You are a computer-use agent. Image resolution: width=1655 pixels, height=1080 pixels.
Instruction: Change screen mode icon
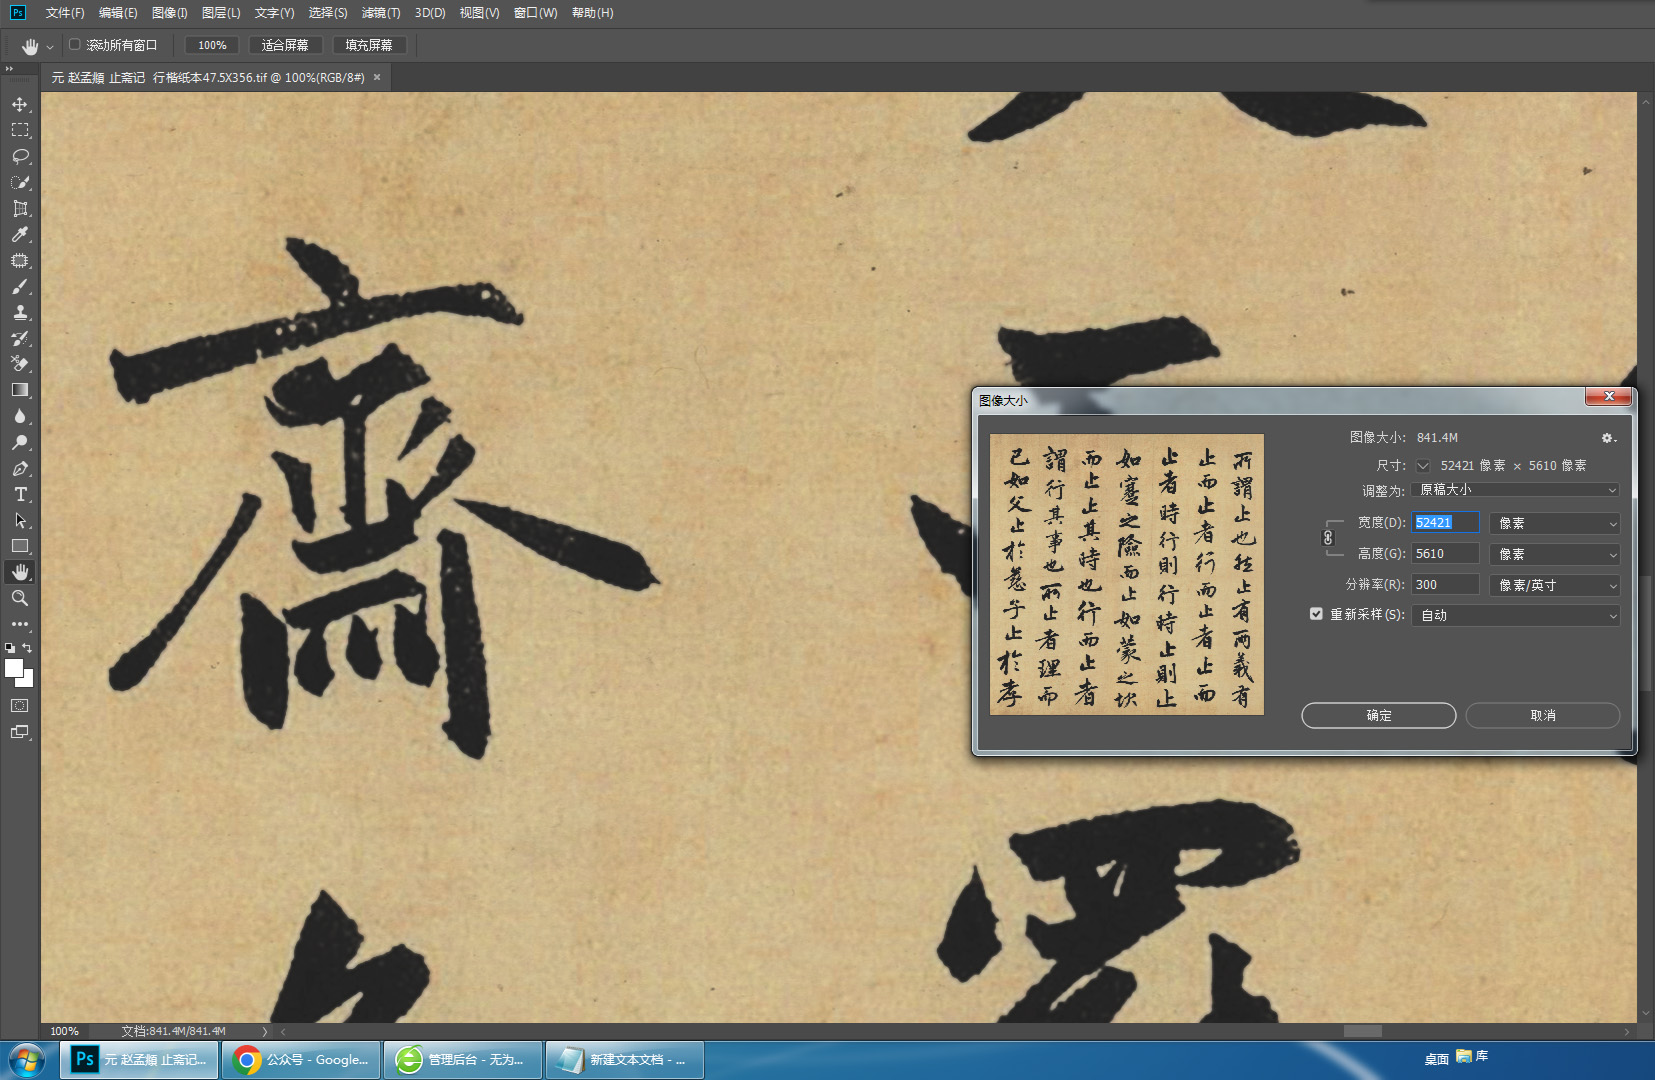(x=20, y=732)
